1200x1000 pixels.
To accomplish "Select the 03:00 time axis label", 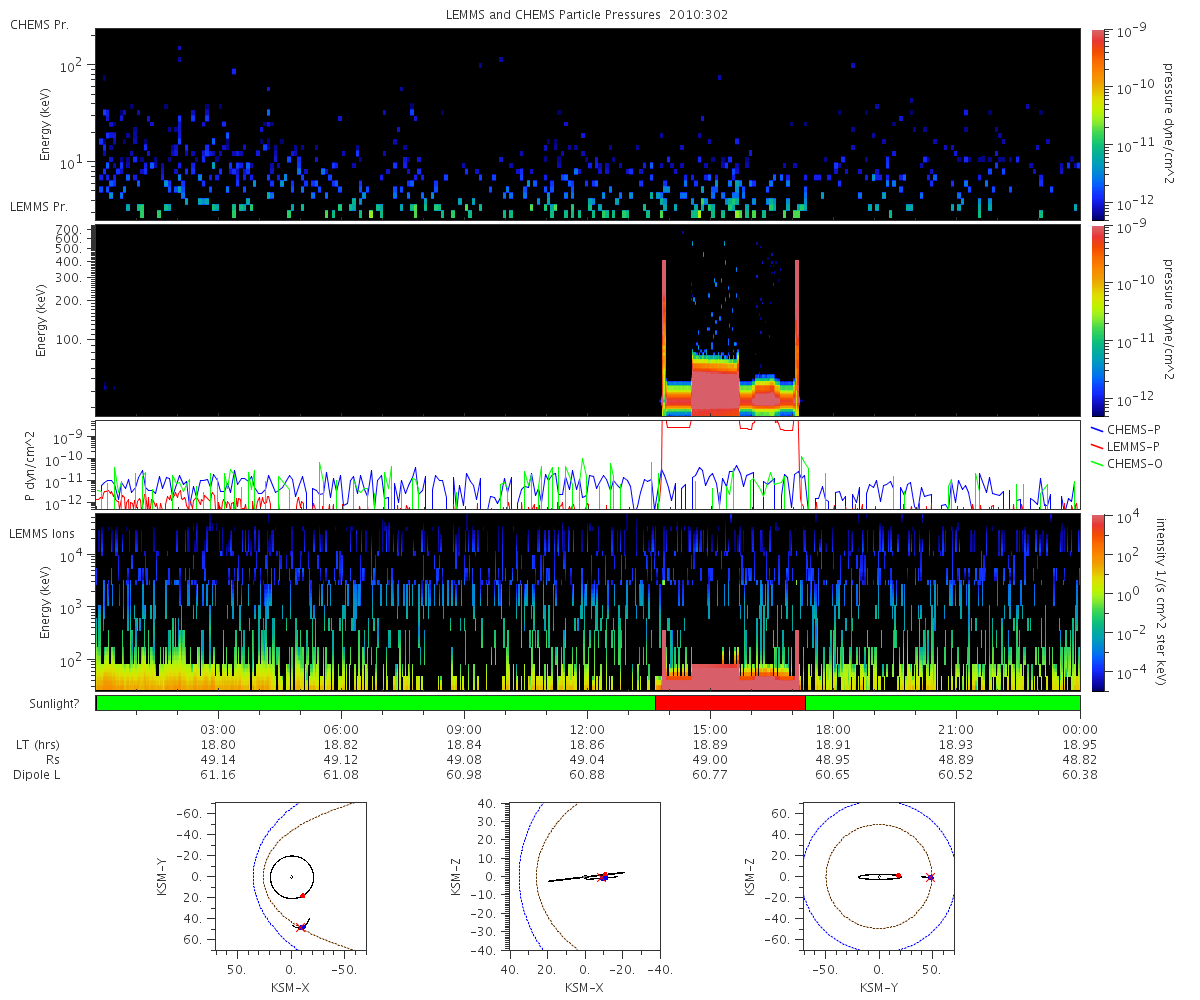I will pos(218,732).
